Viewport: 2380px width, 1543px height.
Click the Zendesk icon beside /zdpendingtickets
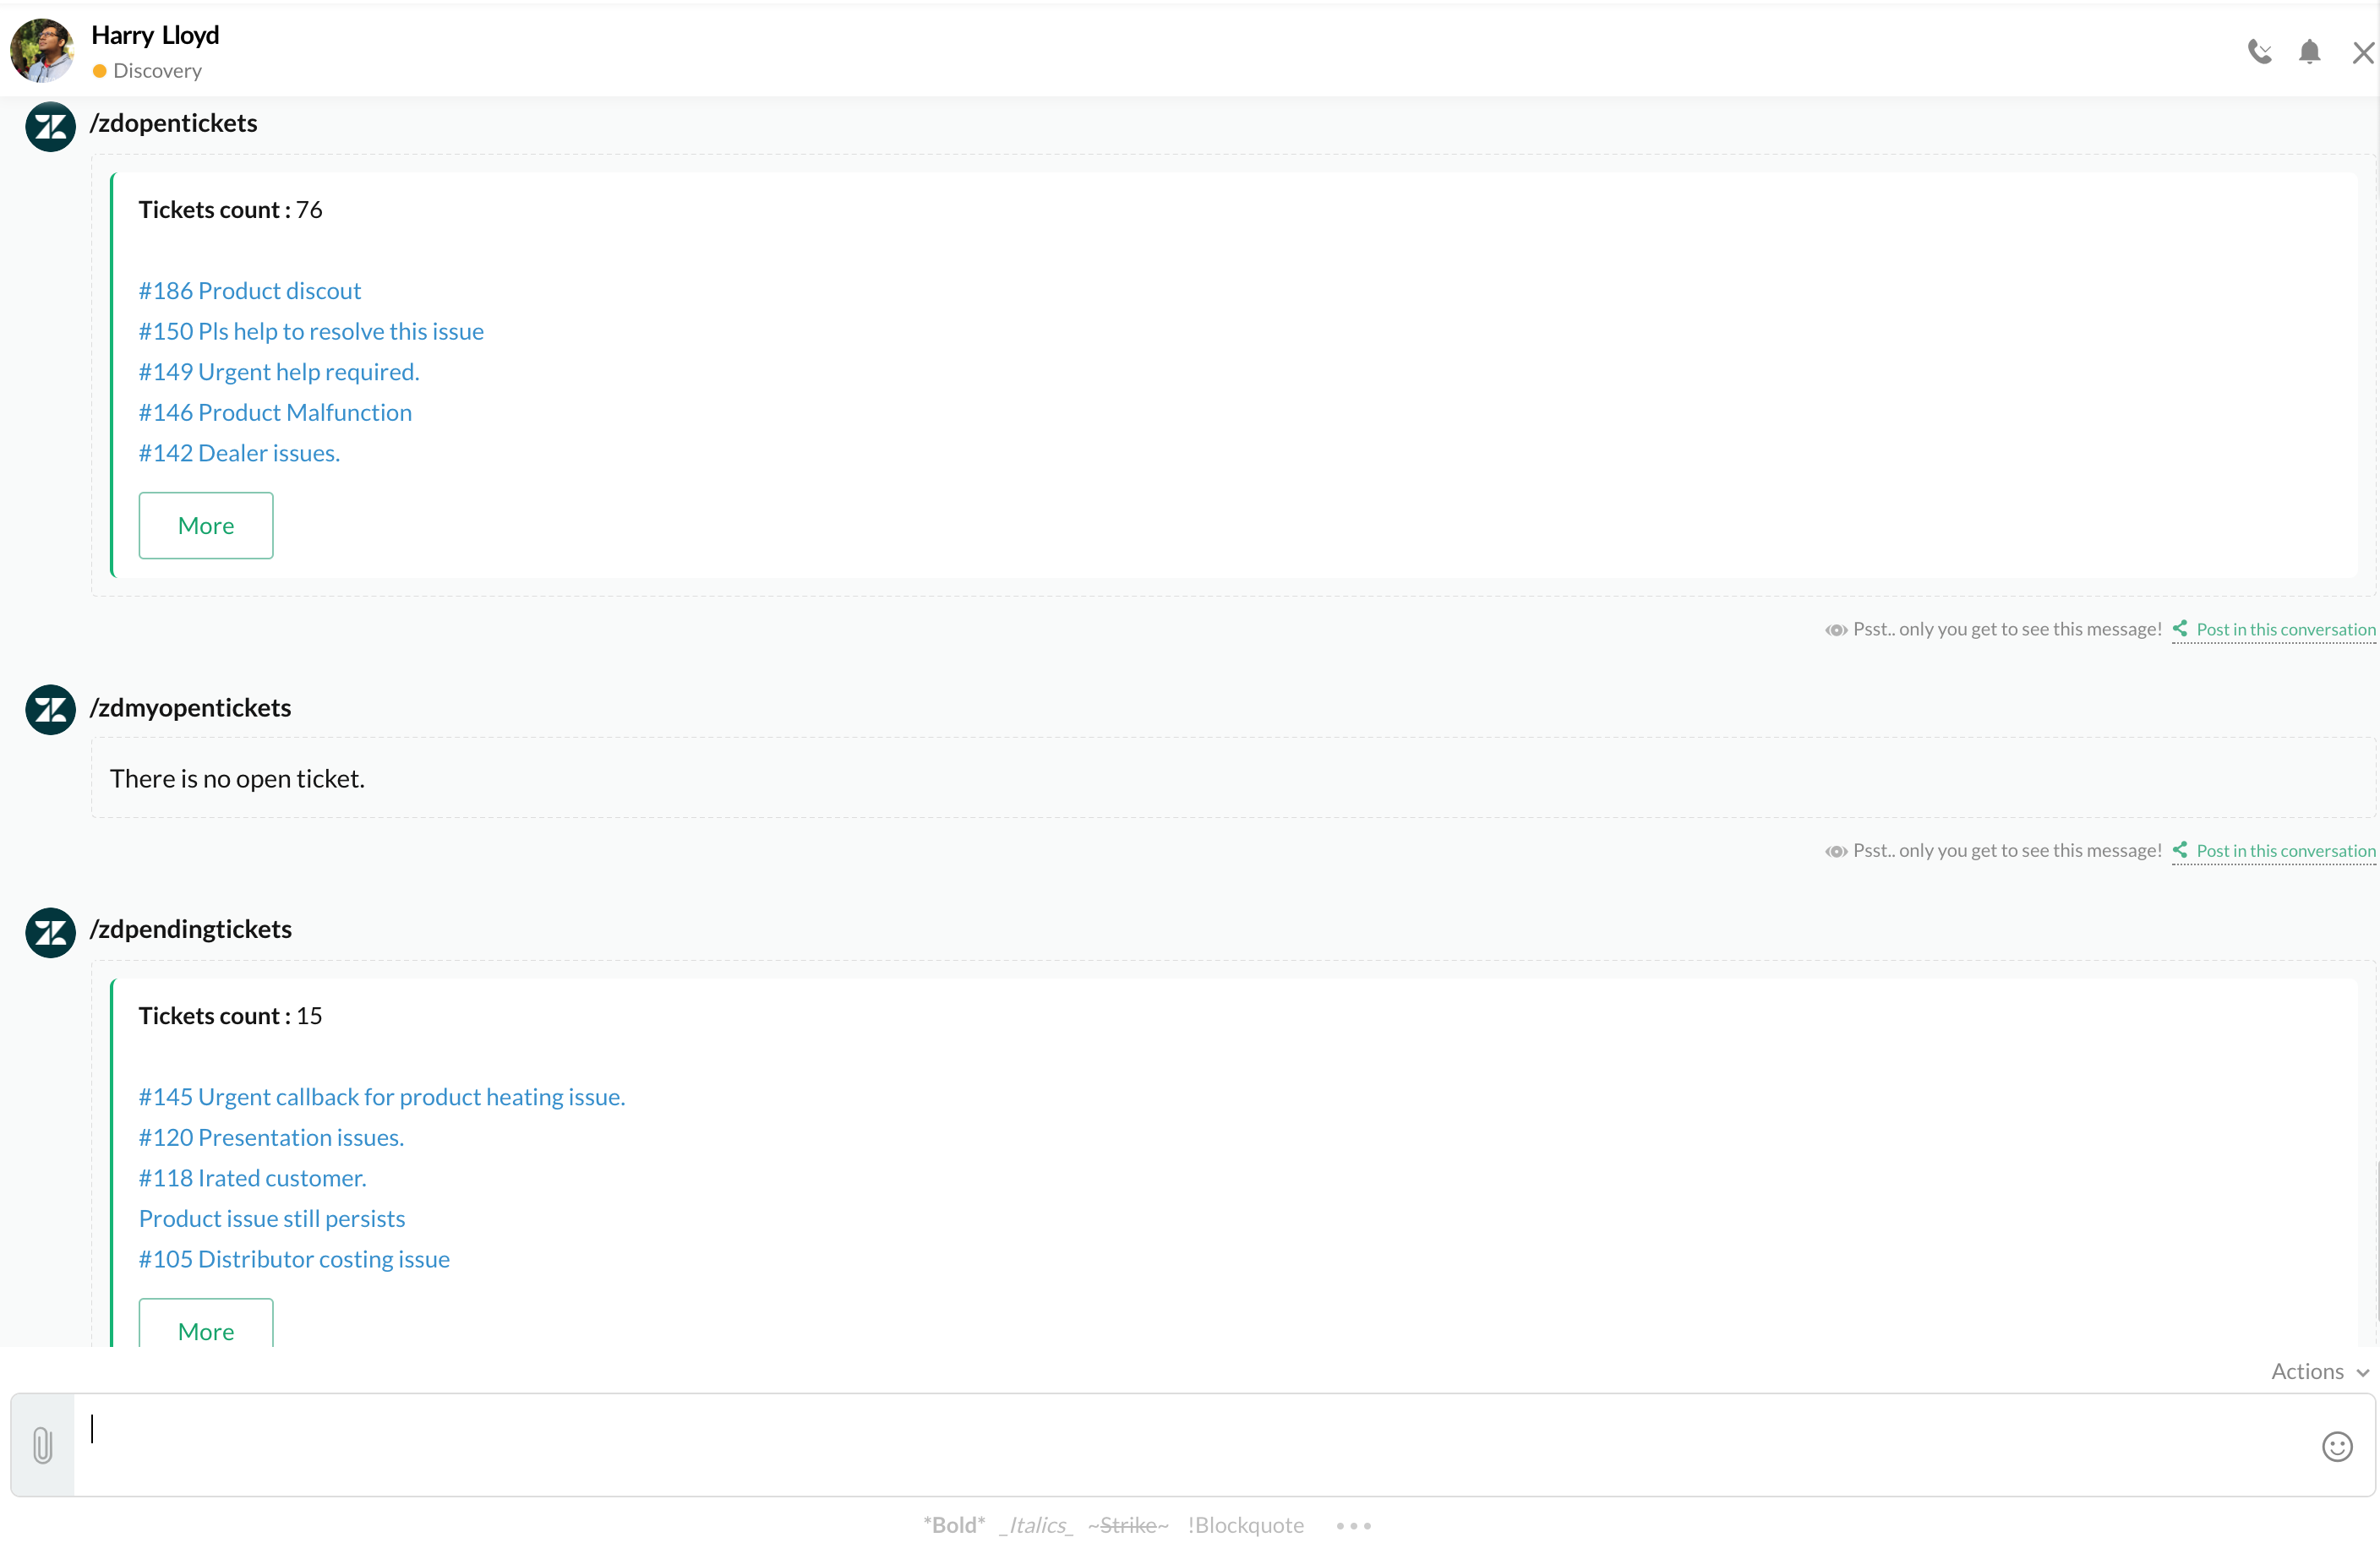point(50,932)
